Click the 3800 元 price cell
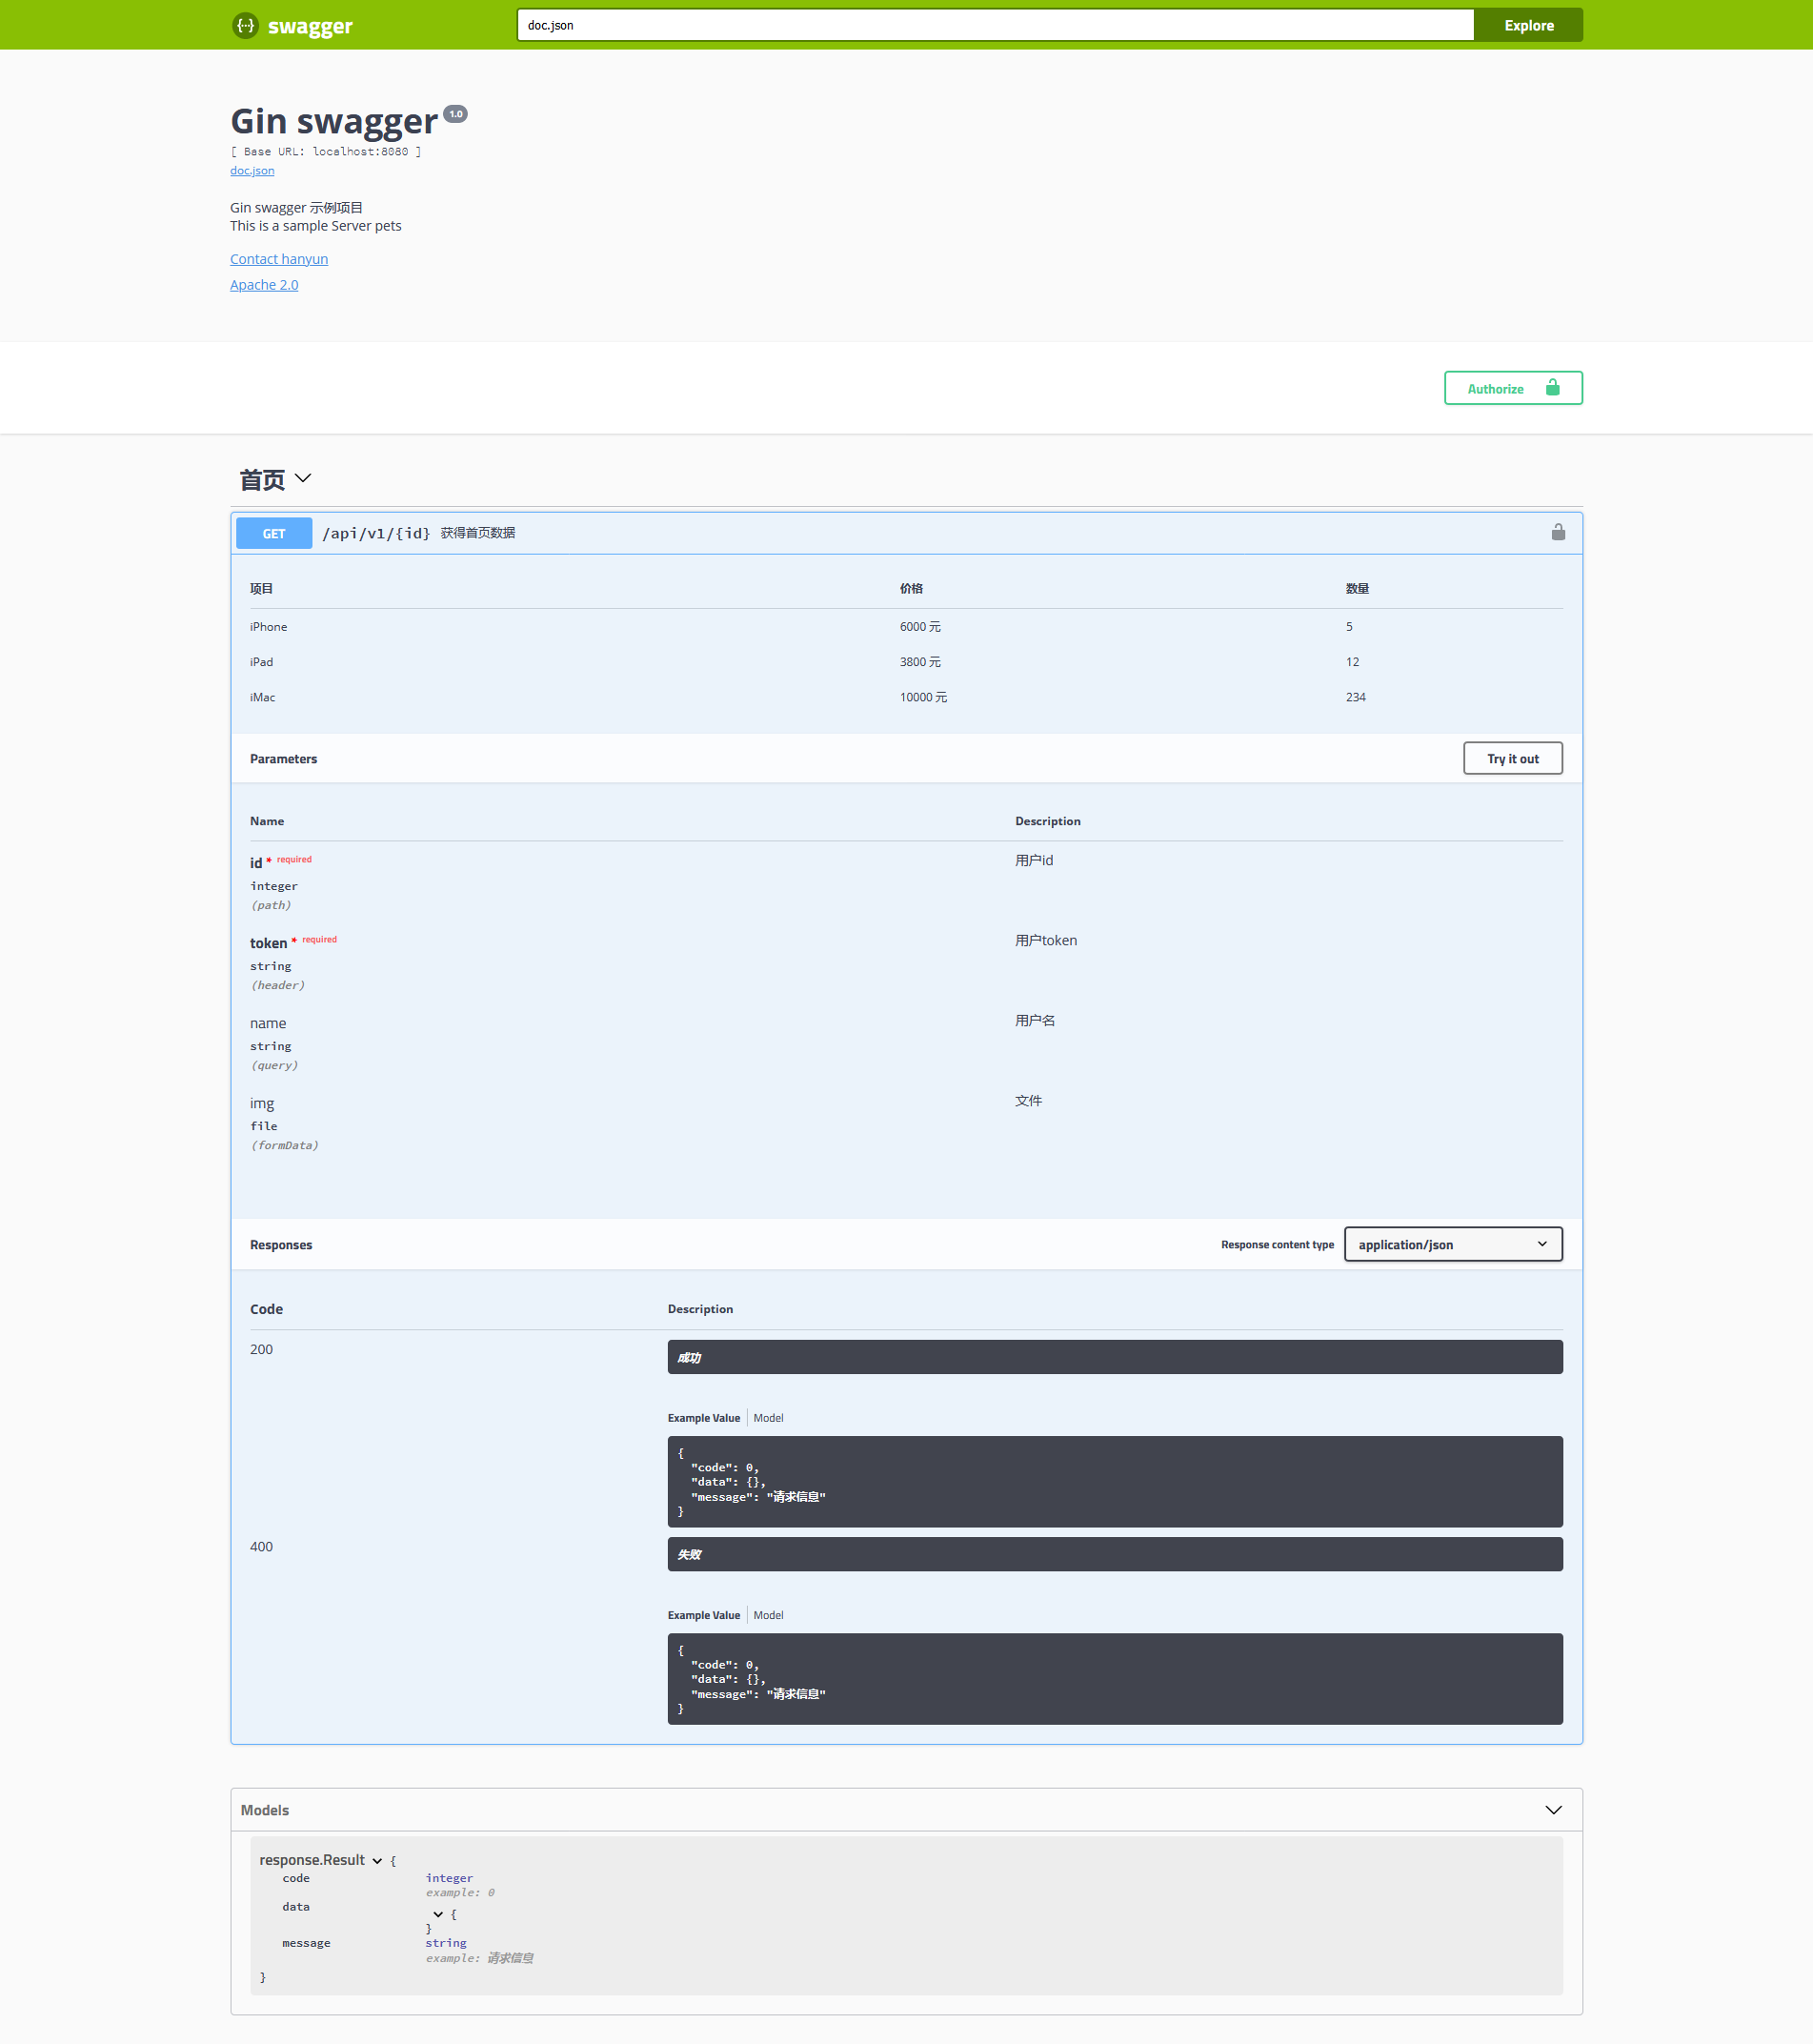Viewport: 1813px width, 2044px height. 920,662
